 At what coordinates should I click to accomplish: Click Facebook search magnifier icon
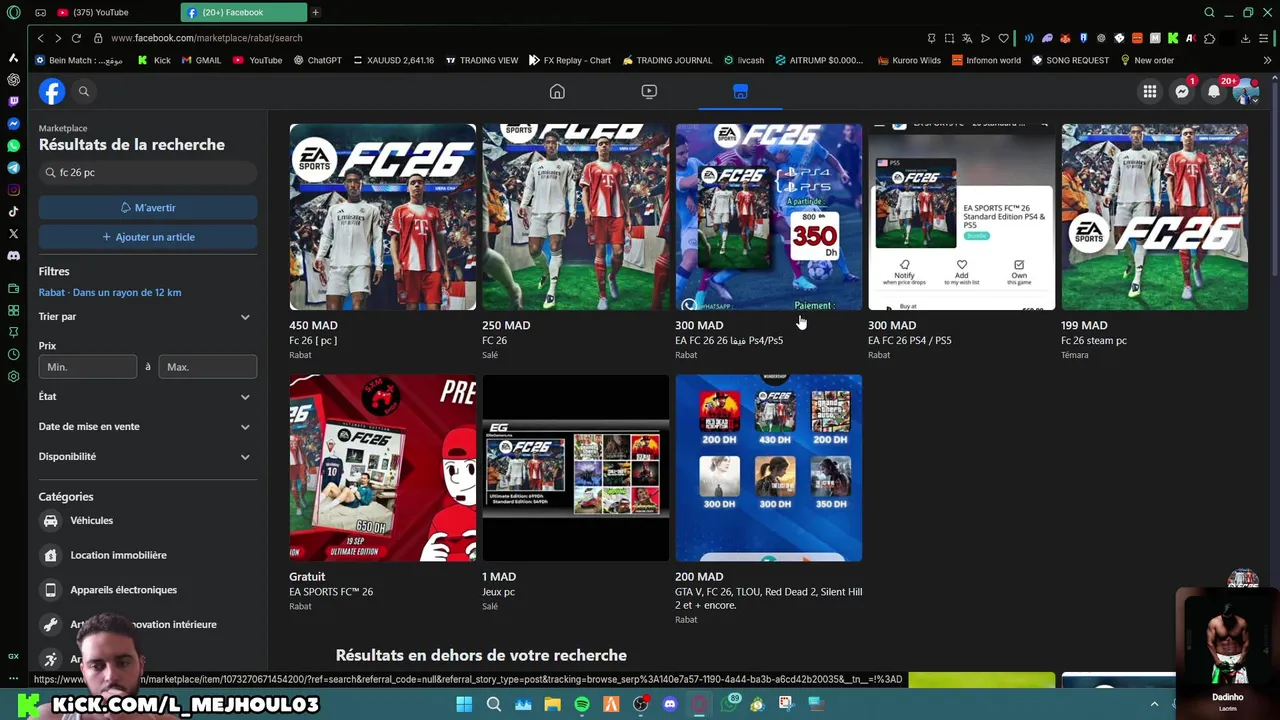[x=84, y=91]
